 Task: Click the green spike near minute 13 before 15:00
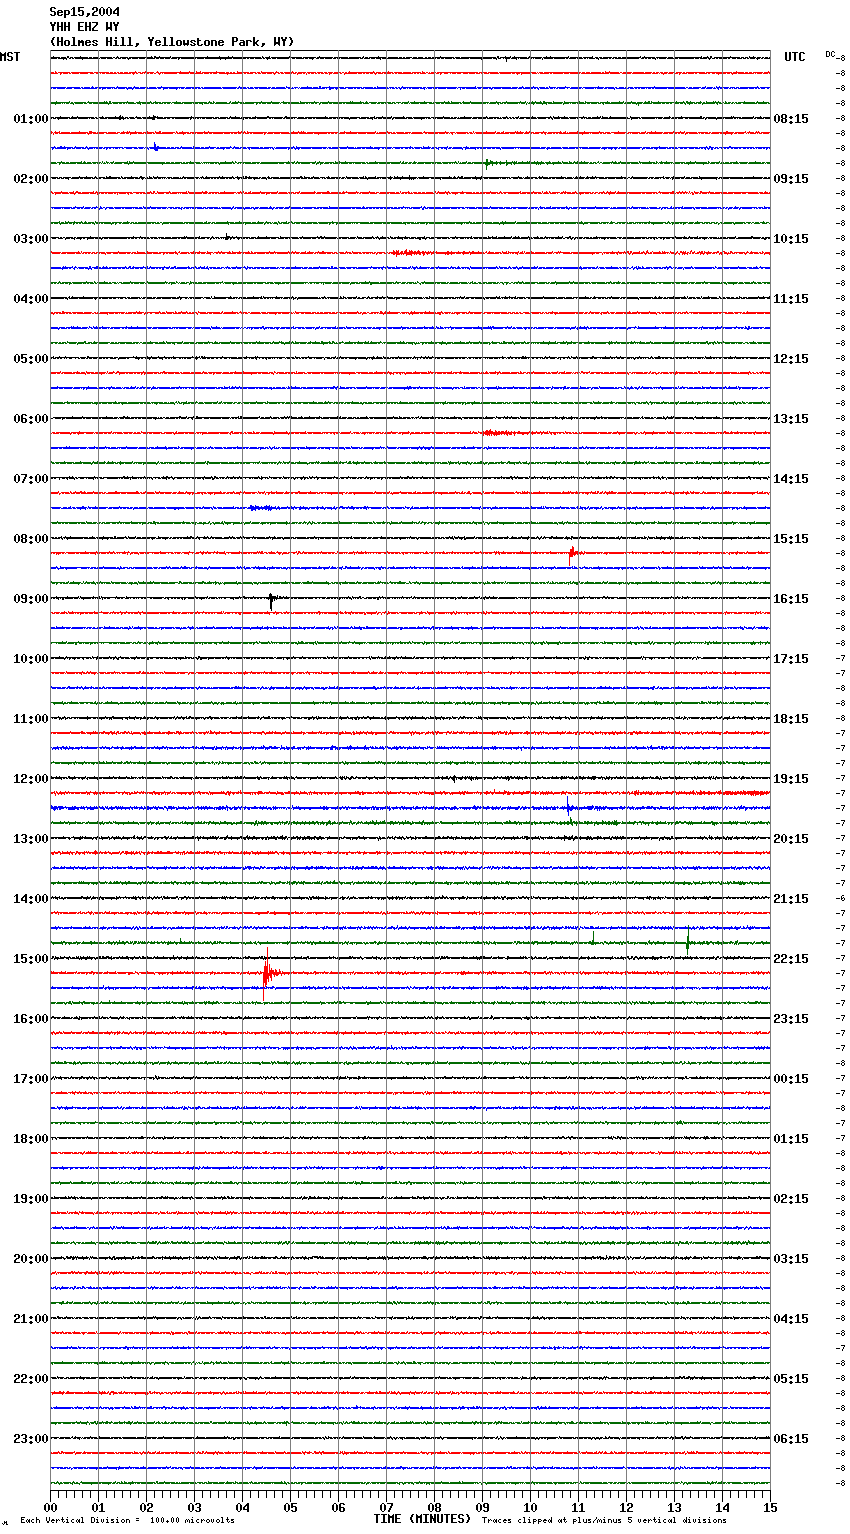pyautogui.click(x=688, y=940)
